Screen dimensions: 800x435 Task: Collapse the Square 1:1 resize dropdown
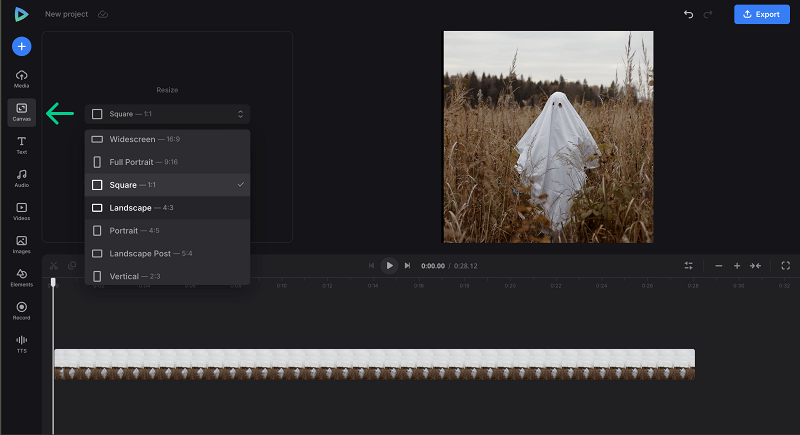coord(167,114)
